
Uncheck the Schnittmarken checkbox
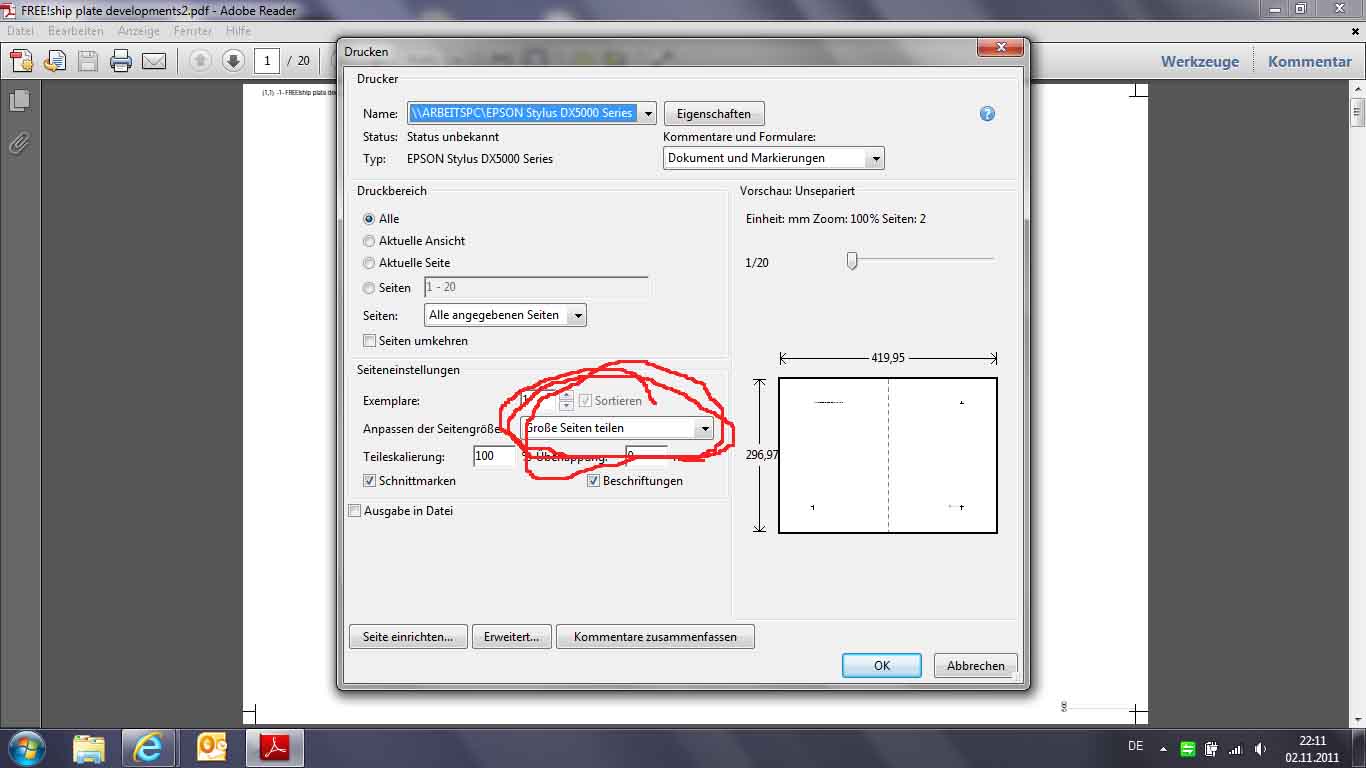coord(370,481)
